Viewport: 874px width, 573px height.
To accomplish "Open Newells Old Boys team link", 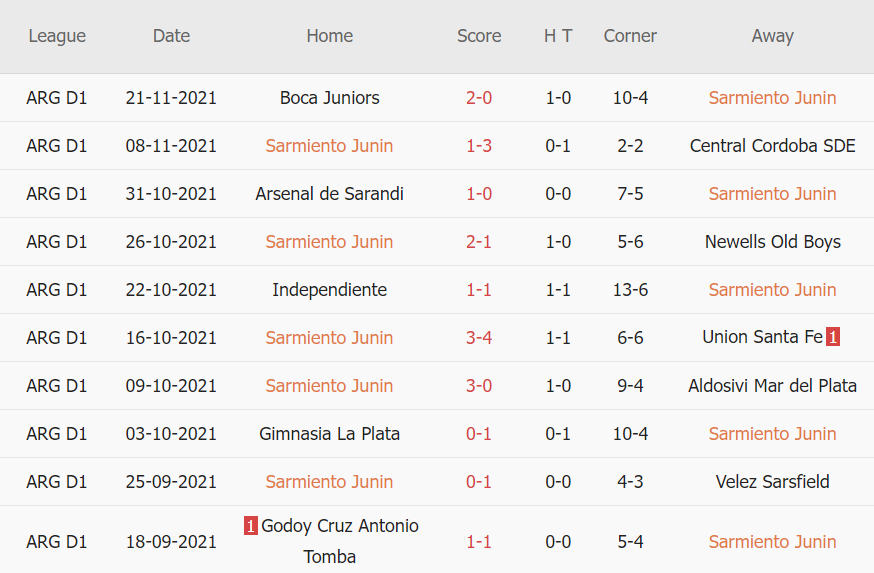I will [772, 242].
